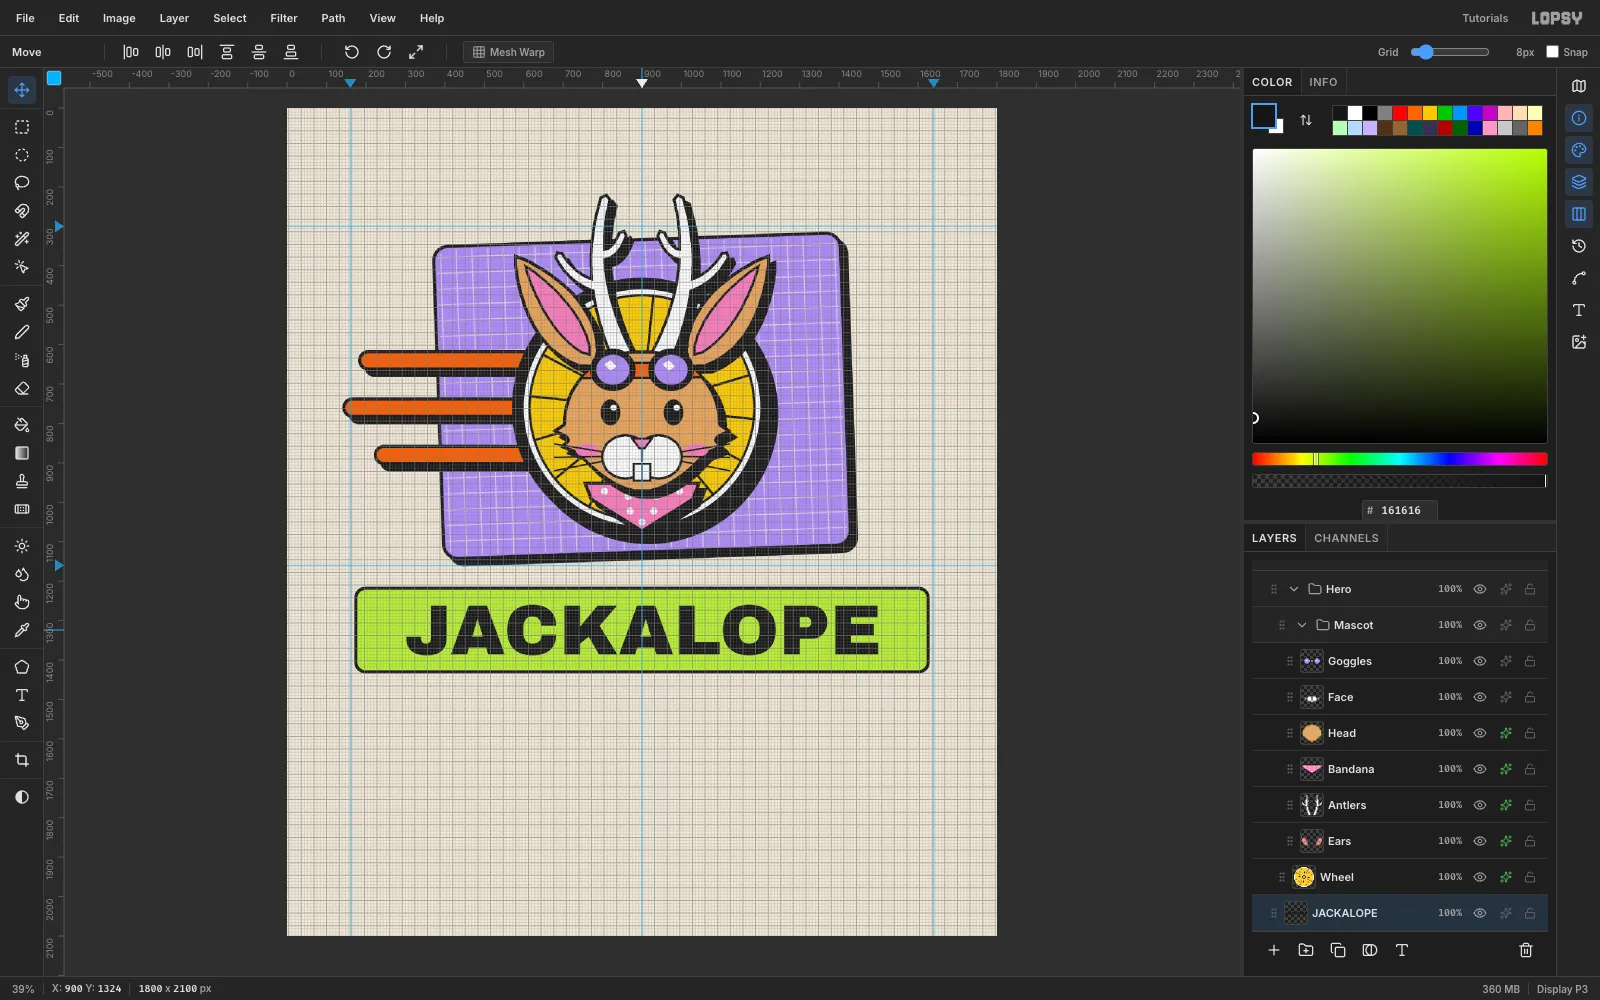Pick the eraser tool
The height and width of the screenshot is (1000, 1600).
tap(22, 389)
